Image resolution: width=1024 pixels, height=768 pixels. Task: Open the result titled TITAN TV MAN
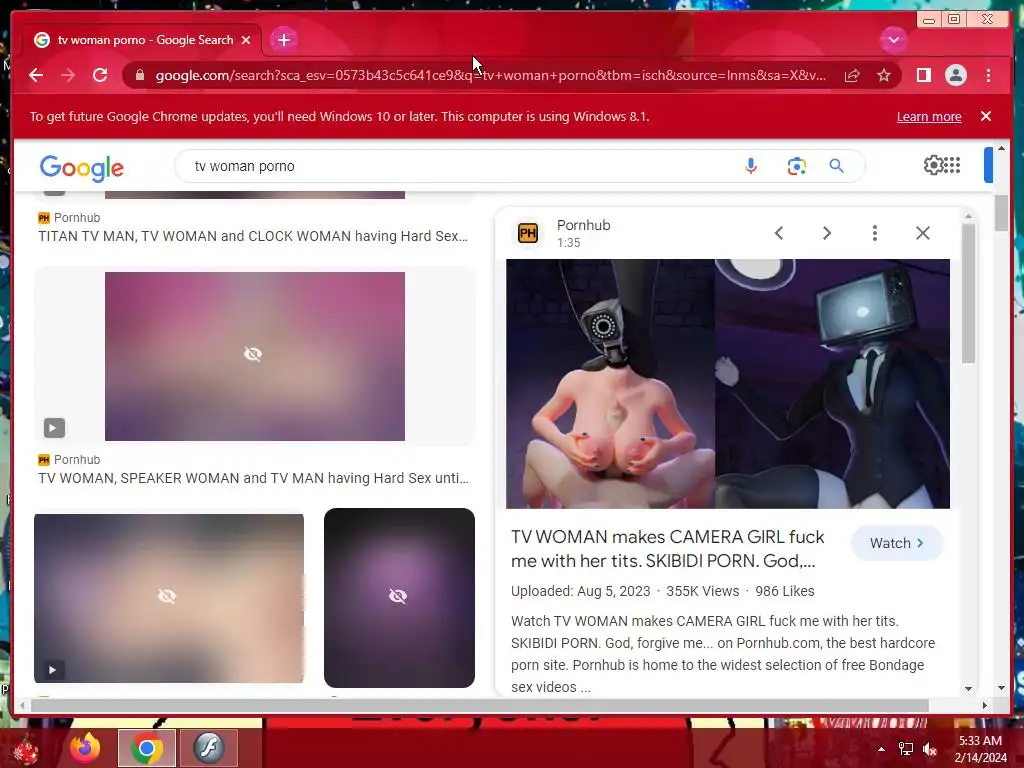(x=253, y=236)
